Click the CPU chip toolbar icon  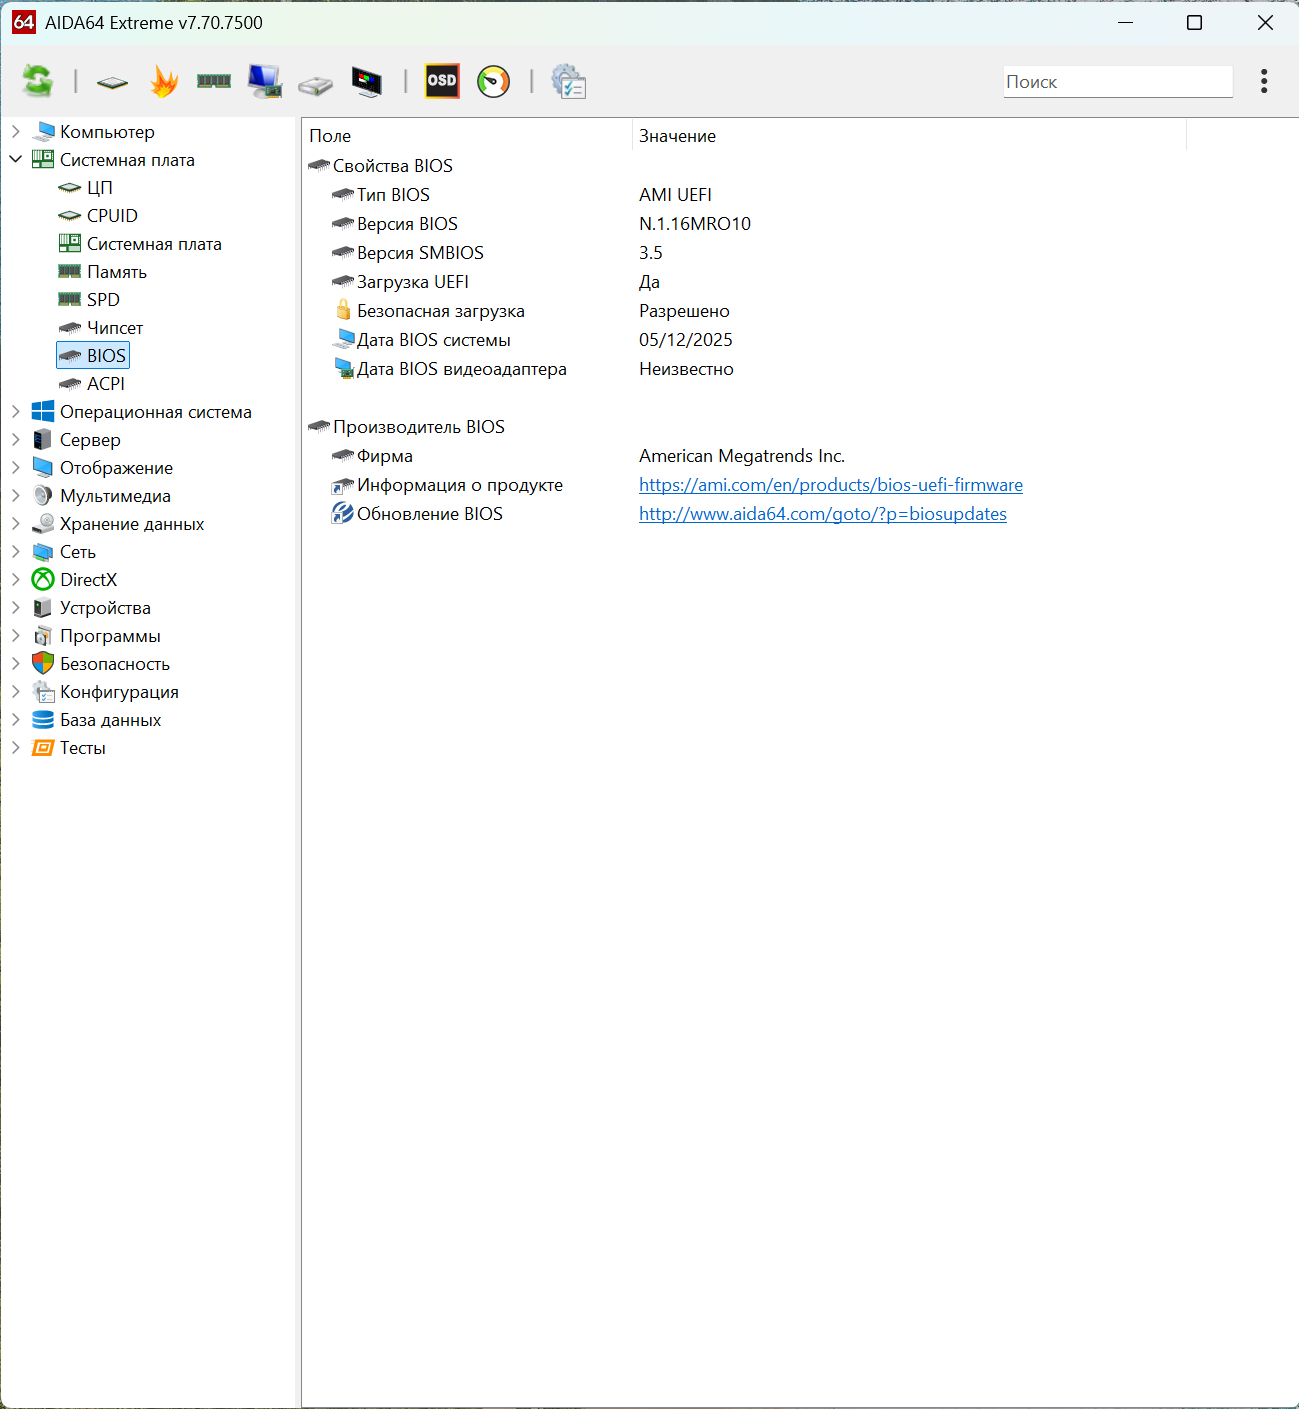pyautogui.click(x=112, y=82)
